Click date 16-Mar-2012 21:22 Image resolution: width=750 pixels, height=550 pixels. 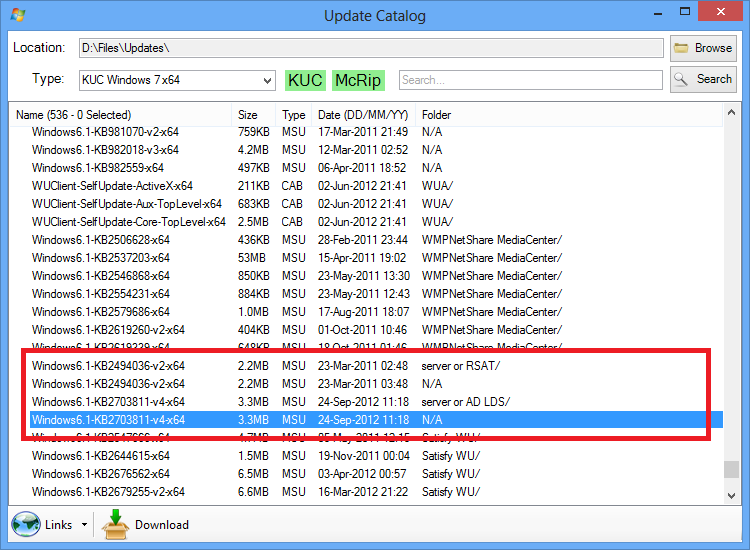pos(363,492)
